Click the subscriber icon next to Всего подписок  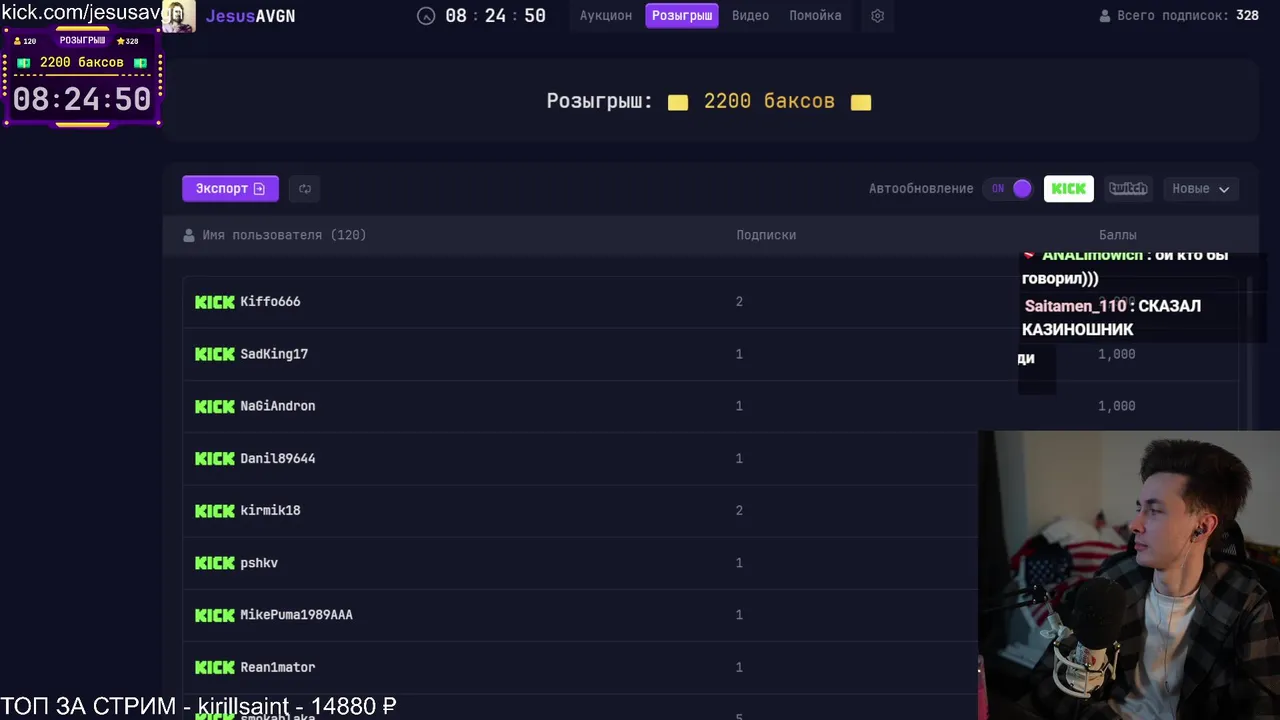[1105, 16]
